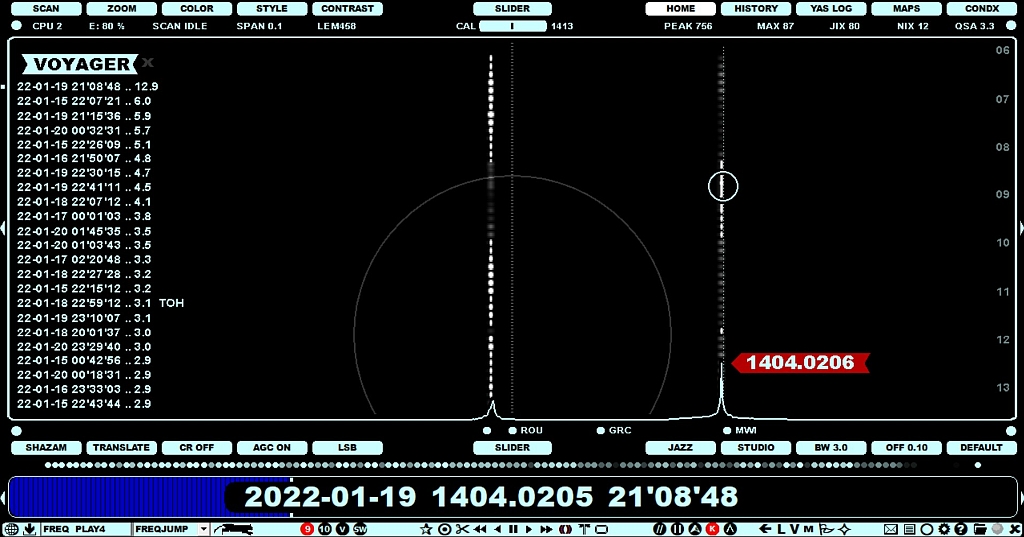Click the download arrow icon
The width and height of the screenshot is (1024, 537).
tap(29, 528)
